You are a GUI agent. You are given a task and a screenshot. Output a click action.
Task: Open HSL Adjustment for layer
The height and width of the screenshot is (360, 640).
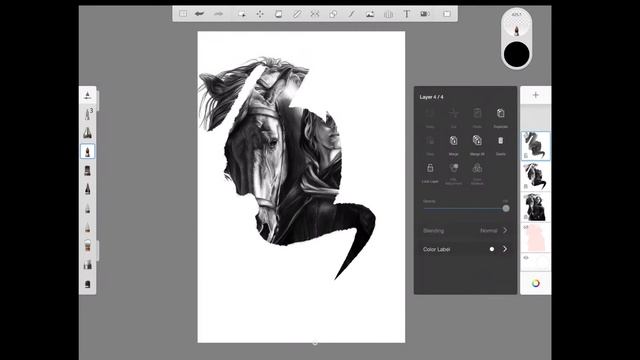pyautogui.click(x=453, y=173)
